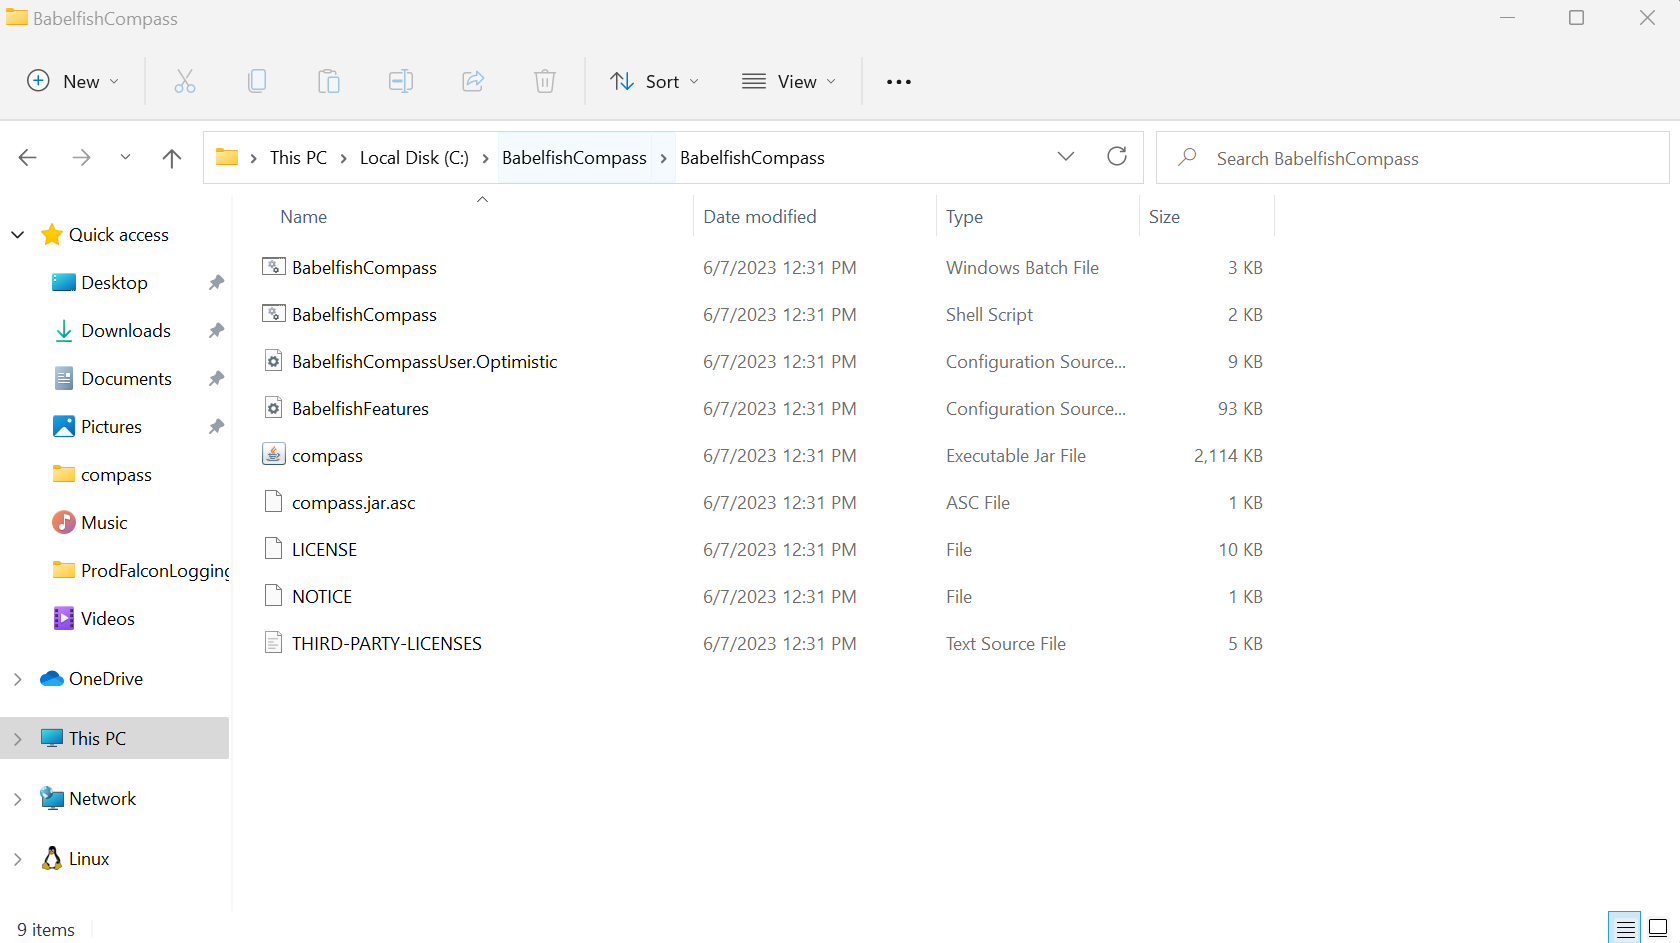1680x943 pixels.
Task: Expand the OneDrive tree node
Action: (x=17, y=679)
